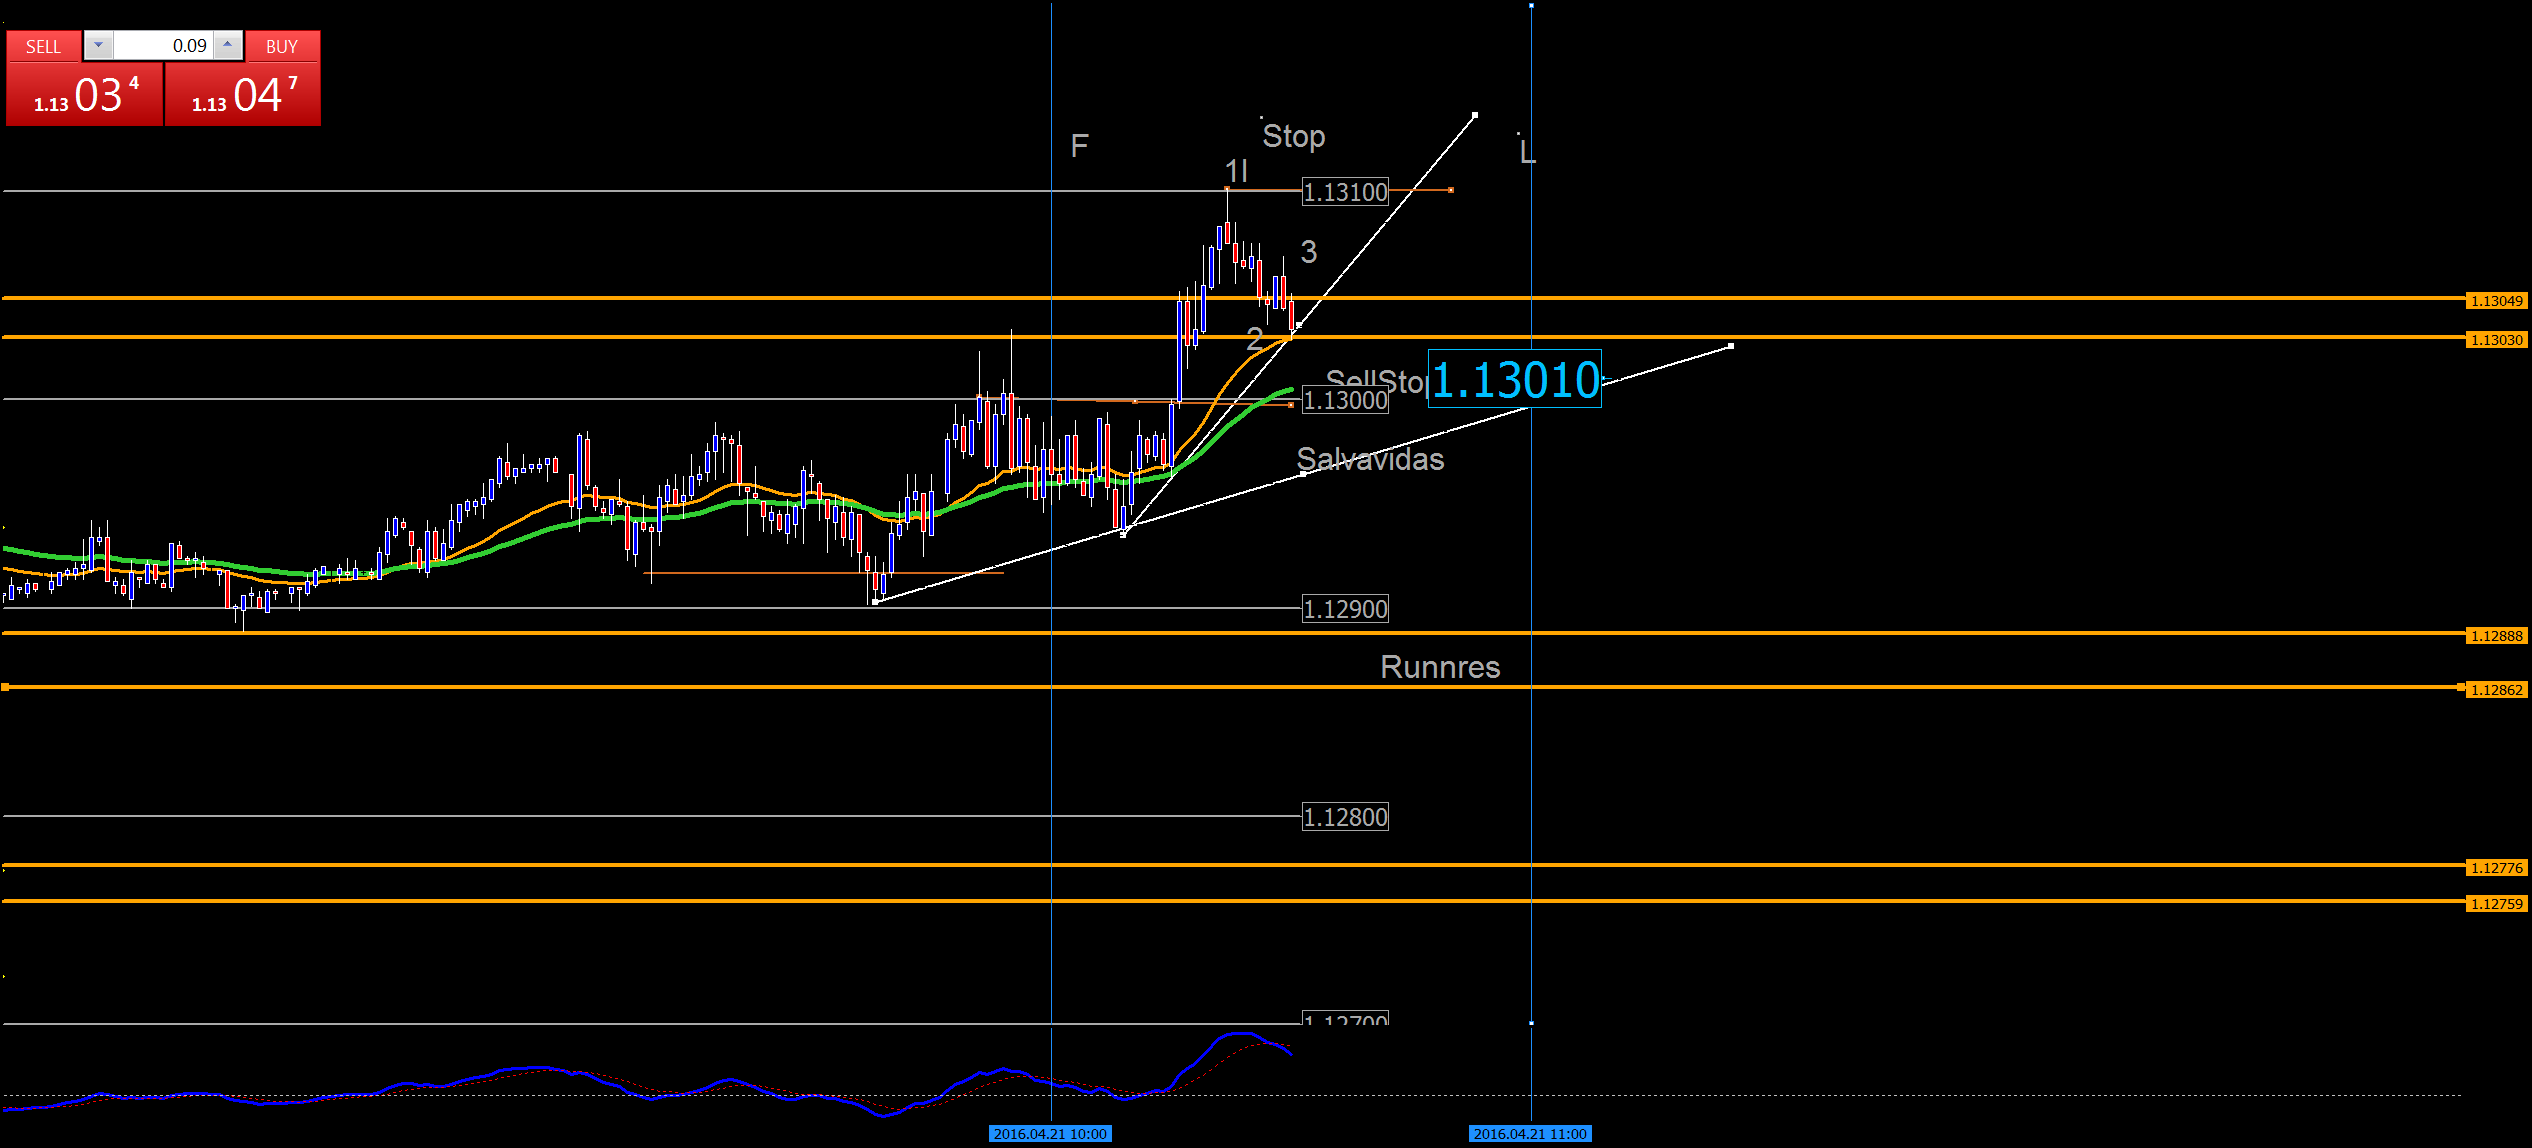The width and height of the screenshot is (2532, 1148).
Task: Click the orange 1.13049 horizontal line tag
Action: click(x=2496, y=301)
